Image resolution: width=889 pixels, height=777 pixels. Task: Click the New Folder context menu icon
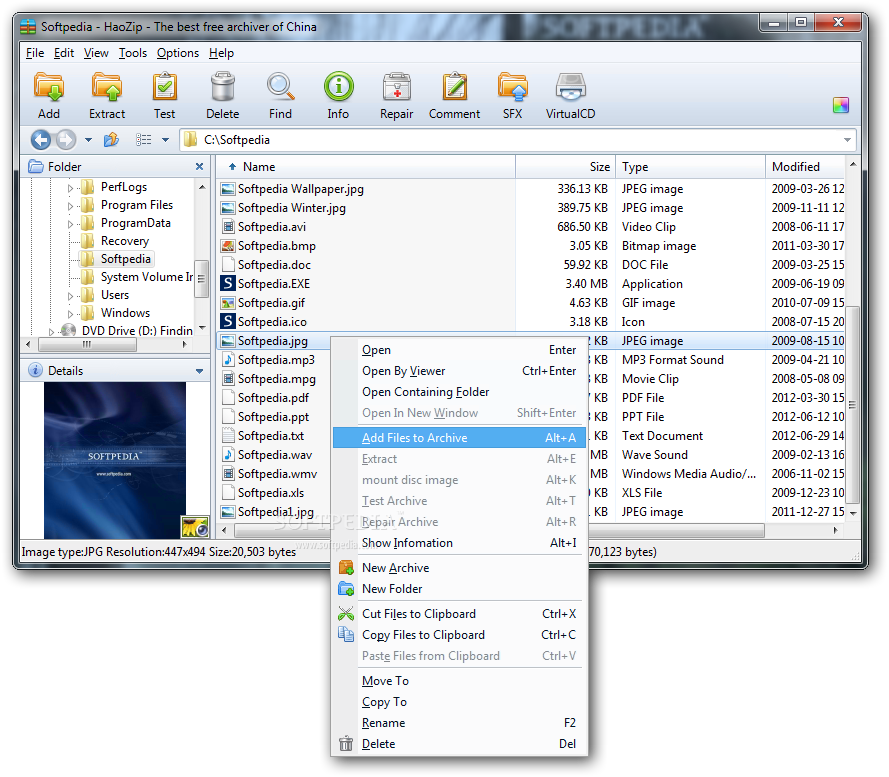click(x=346, y=589)
